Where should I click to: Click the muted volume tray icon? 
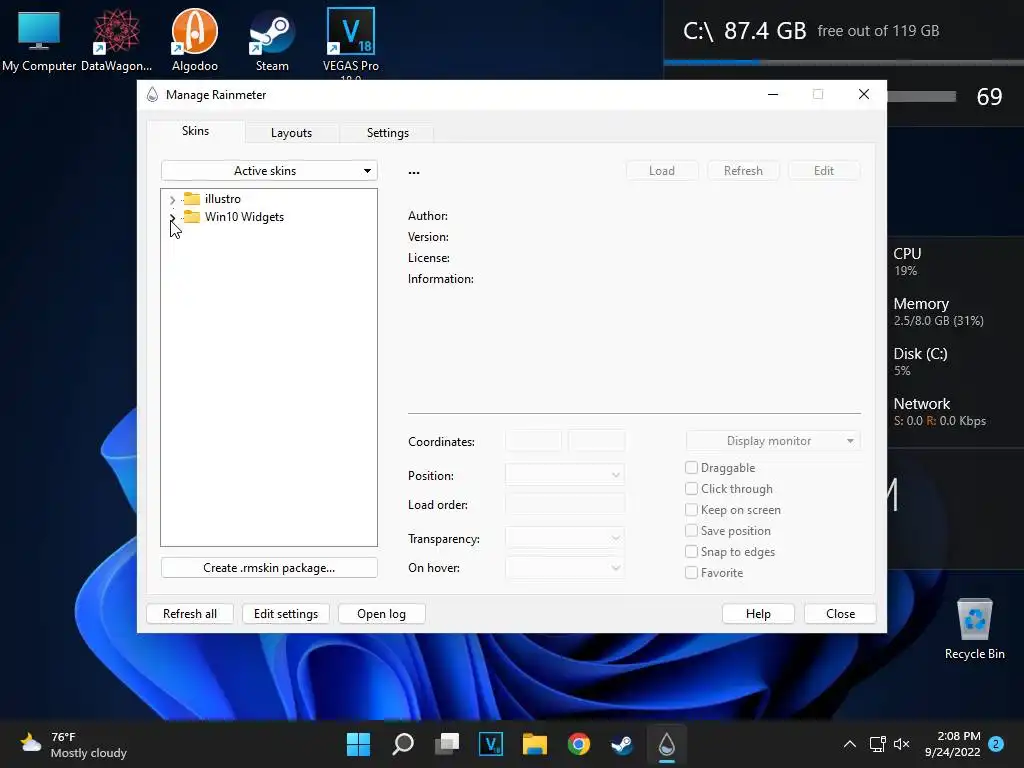901,744
